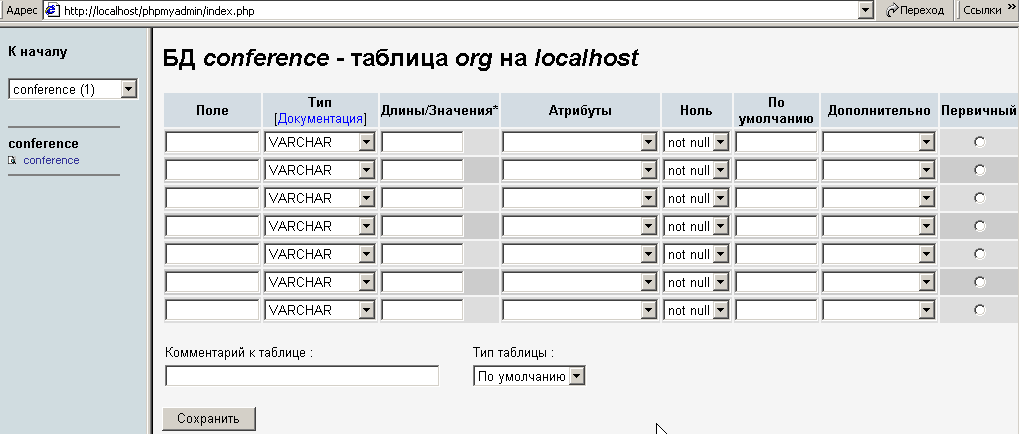
Task: Click the Атрибуты column header
Action: [580, 110]
